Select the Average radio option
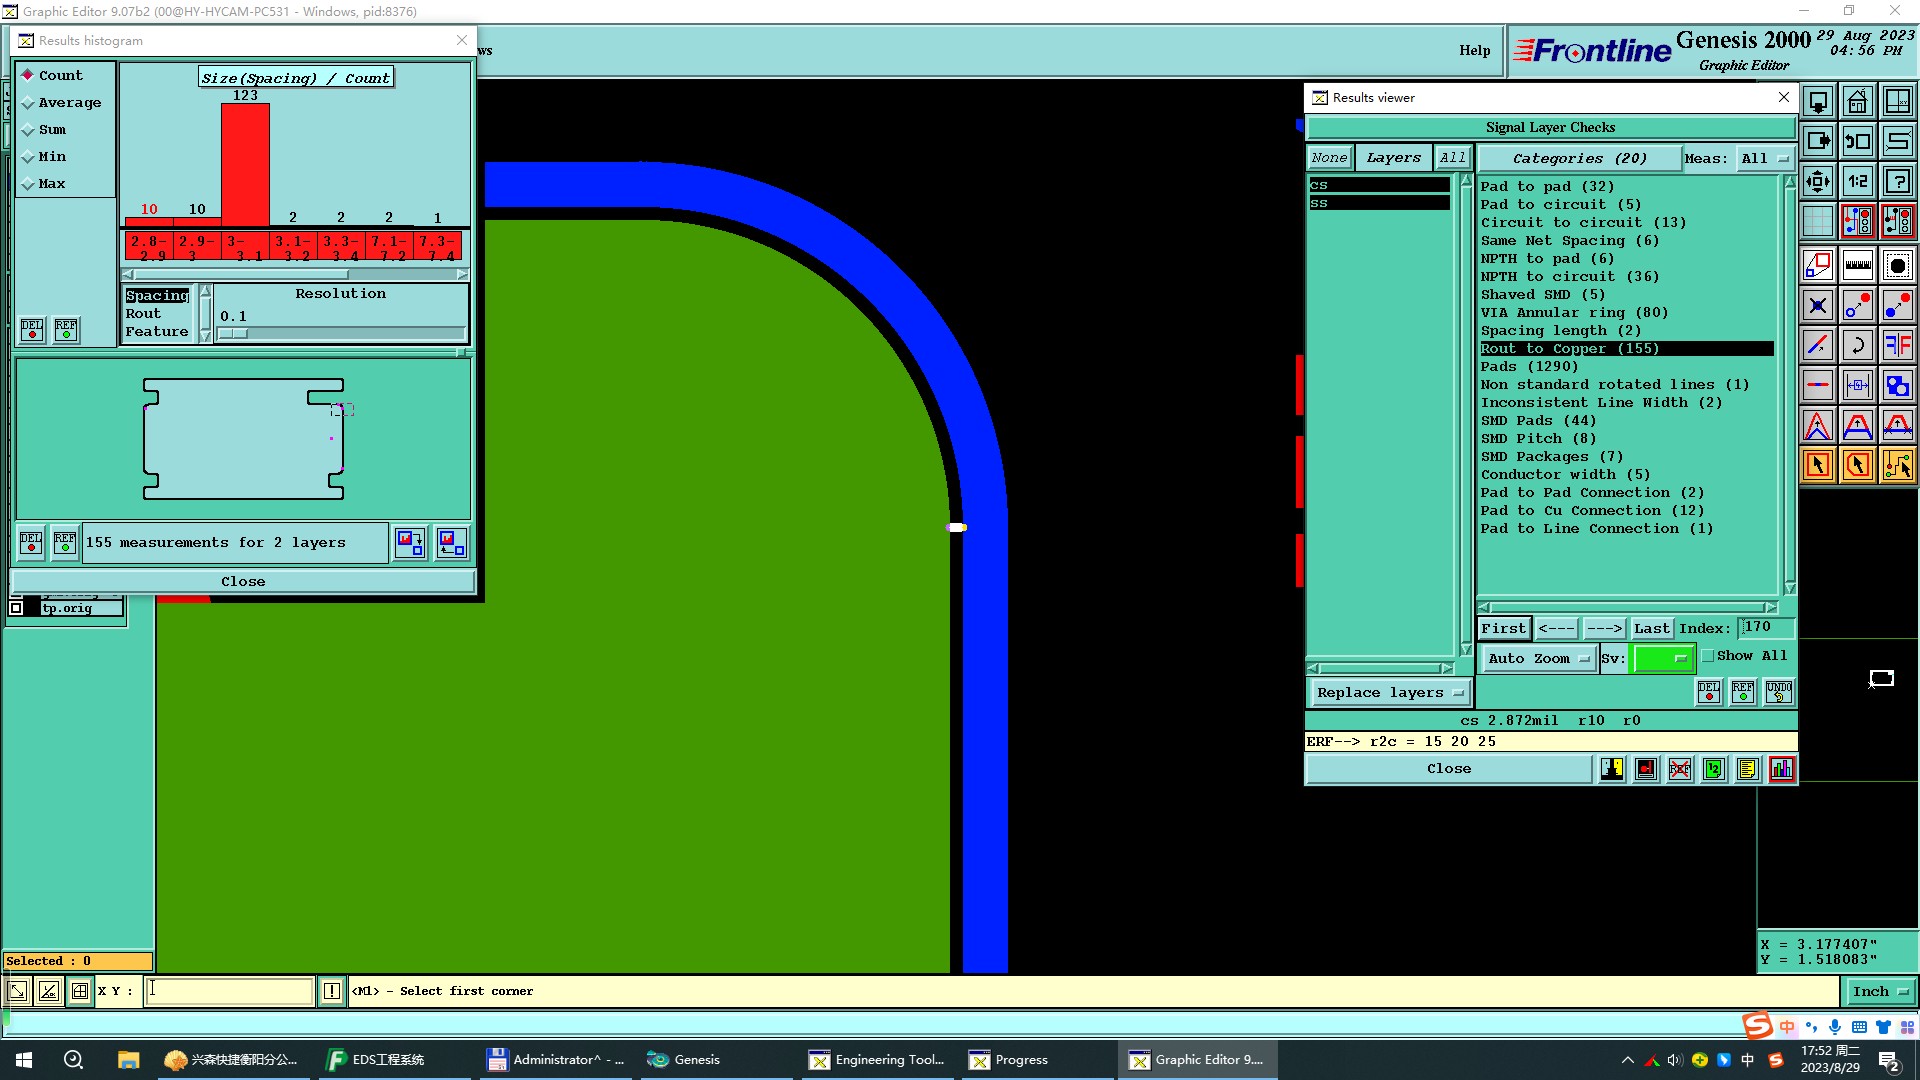 (x=29, y=103)
